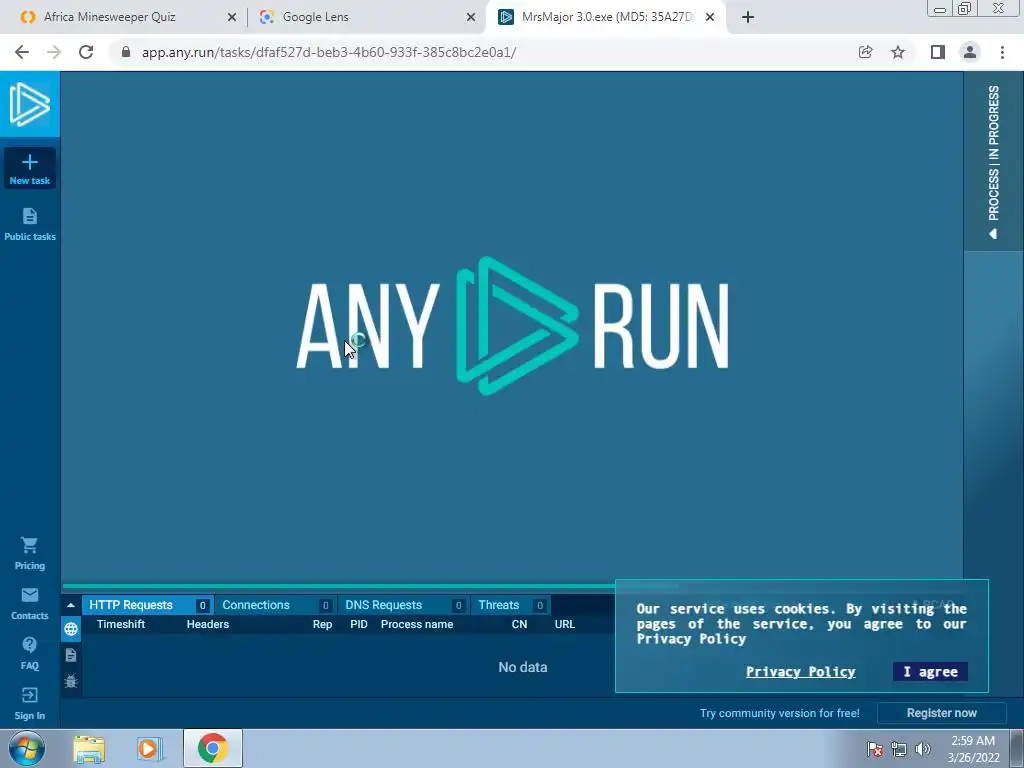This screenshot has height=768, width=1024.
Task: Open the FAQ section
Action: pos(29,654)
